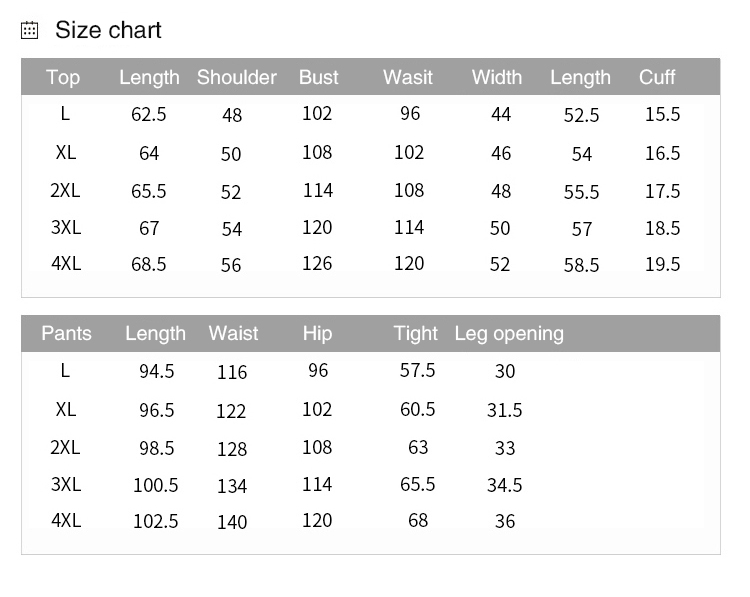This screenshot has width=750, height=597.
Task: Click the tight value 57.5
Action: (x=418, y=371)
